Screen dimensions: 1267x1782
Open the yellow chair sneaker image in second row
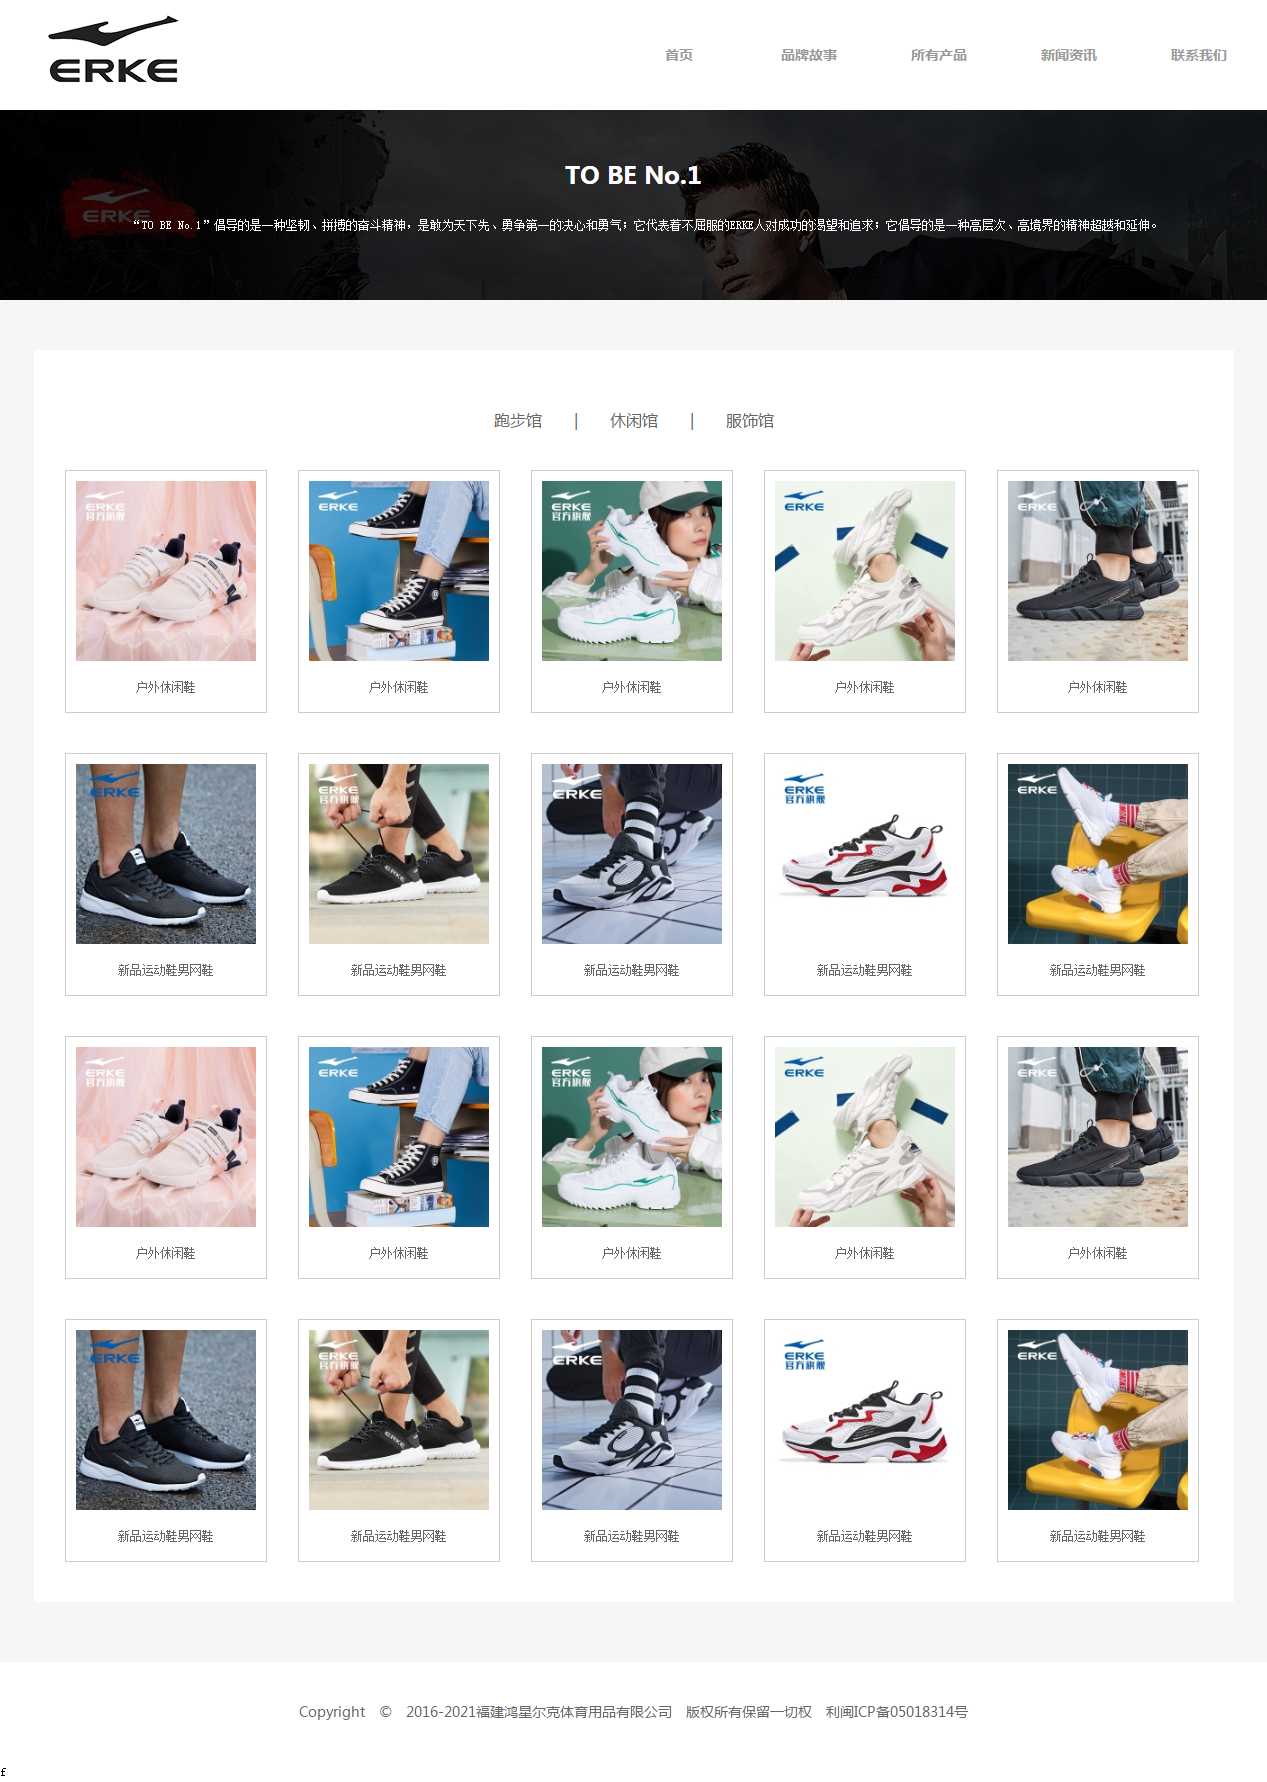click(x=1098, y=854)
